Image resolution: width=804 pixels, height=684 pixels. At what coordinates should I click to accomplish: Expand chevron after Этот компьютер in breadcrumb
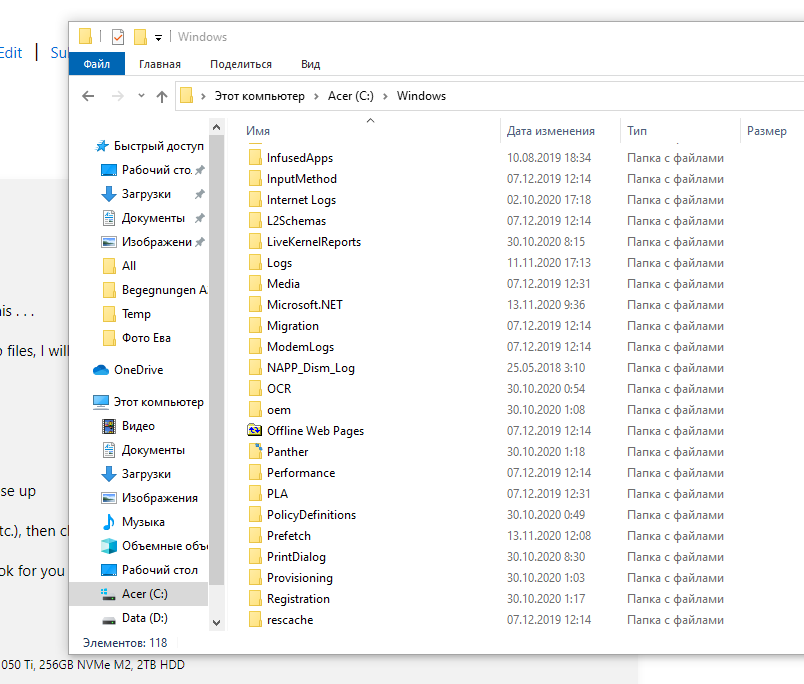pyautogui.click(x=316, y=96)
